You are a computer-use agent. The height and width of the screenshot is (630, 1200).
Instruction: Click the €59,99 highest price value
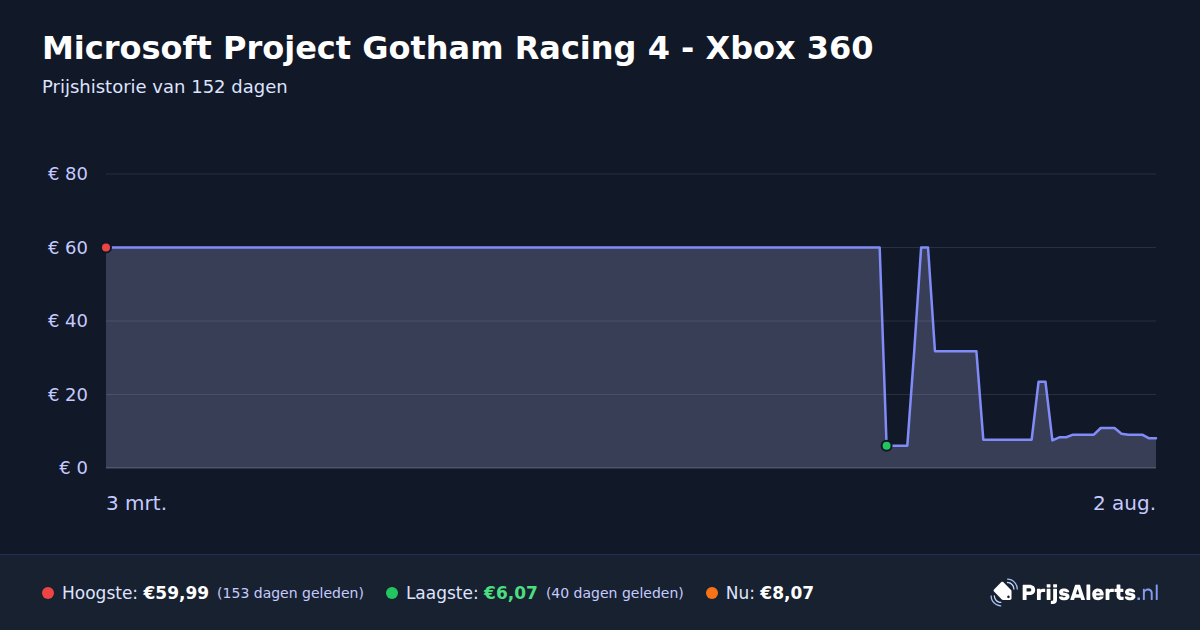tap(176, 593)
